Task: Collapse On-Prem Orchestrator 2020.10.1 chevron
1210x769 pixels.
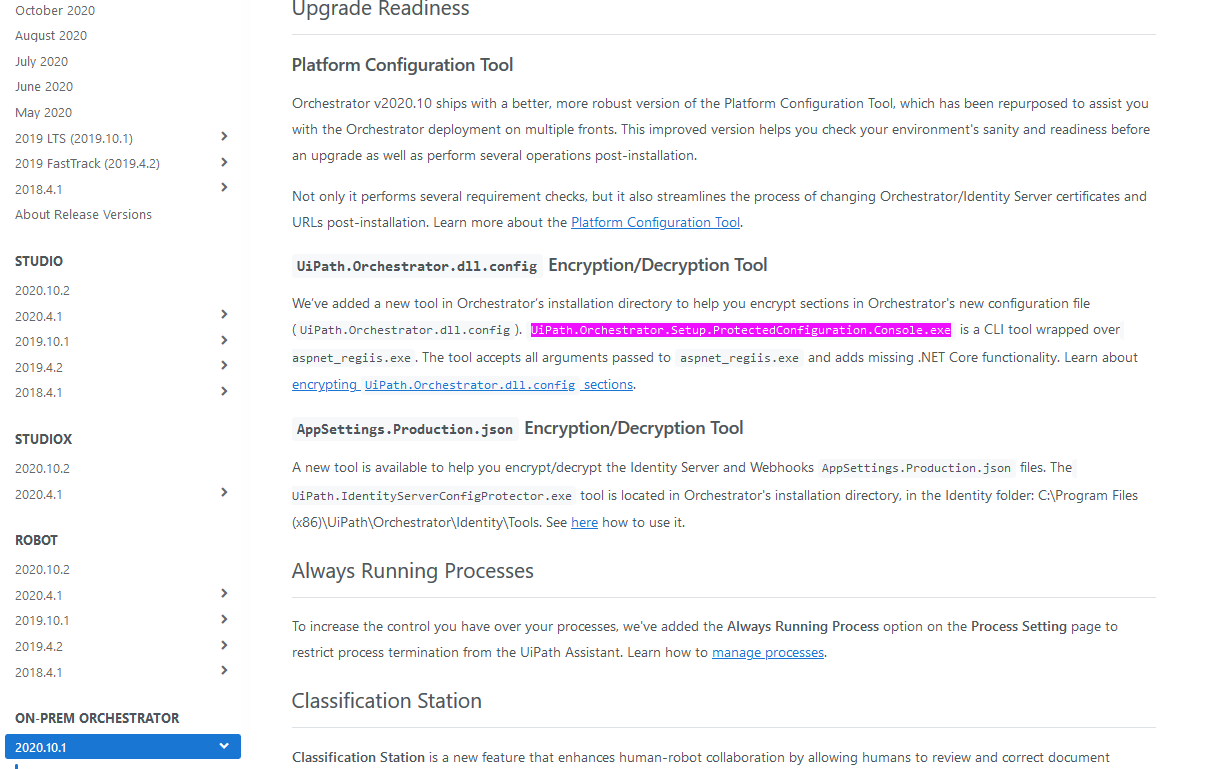Action: click(224, 746)
